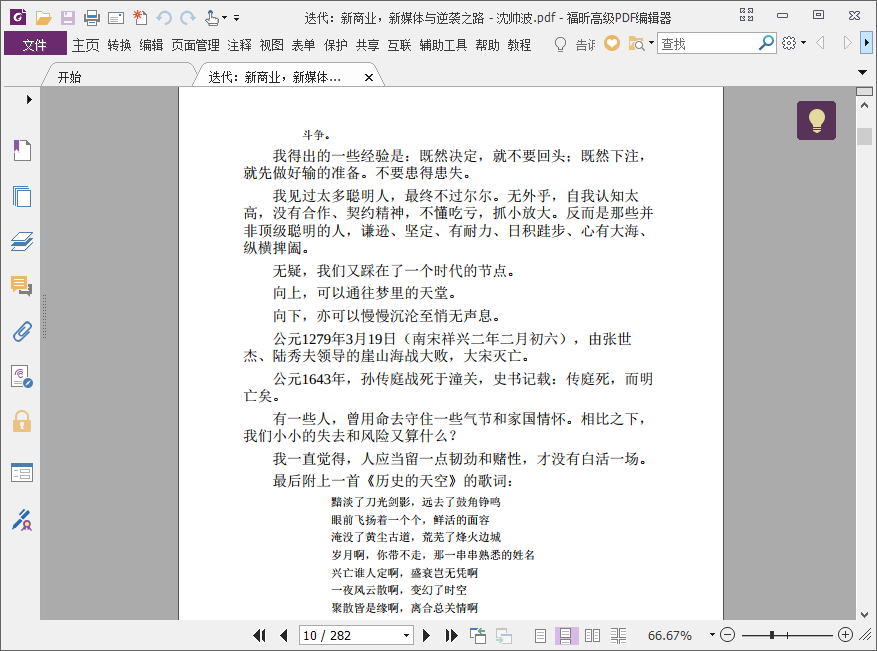The image size is (877, 651).
Task: Expand the ribbon scroll right arrow
Action: click(866, 43)
